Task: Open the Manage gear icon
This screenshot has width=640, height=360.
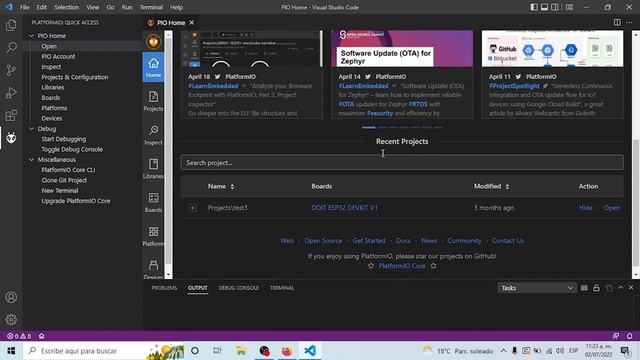Action: [x=11, y=319]
